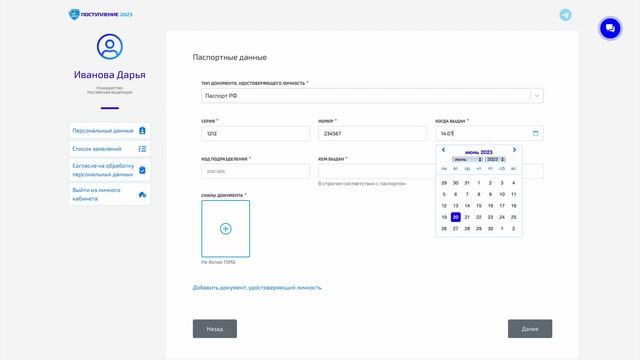Image resolution: width=640 pixels, height=360 pixels.
Task: Click the chevron of document type field
Action: pos(537,96)
